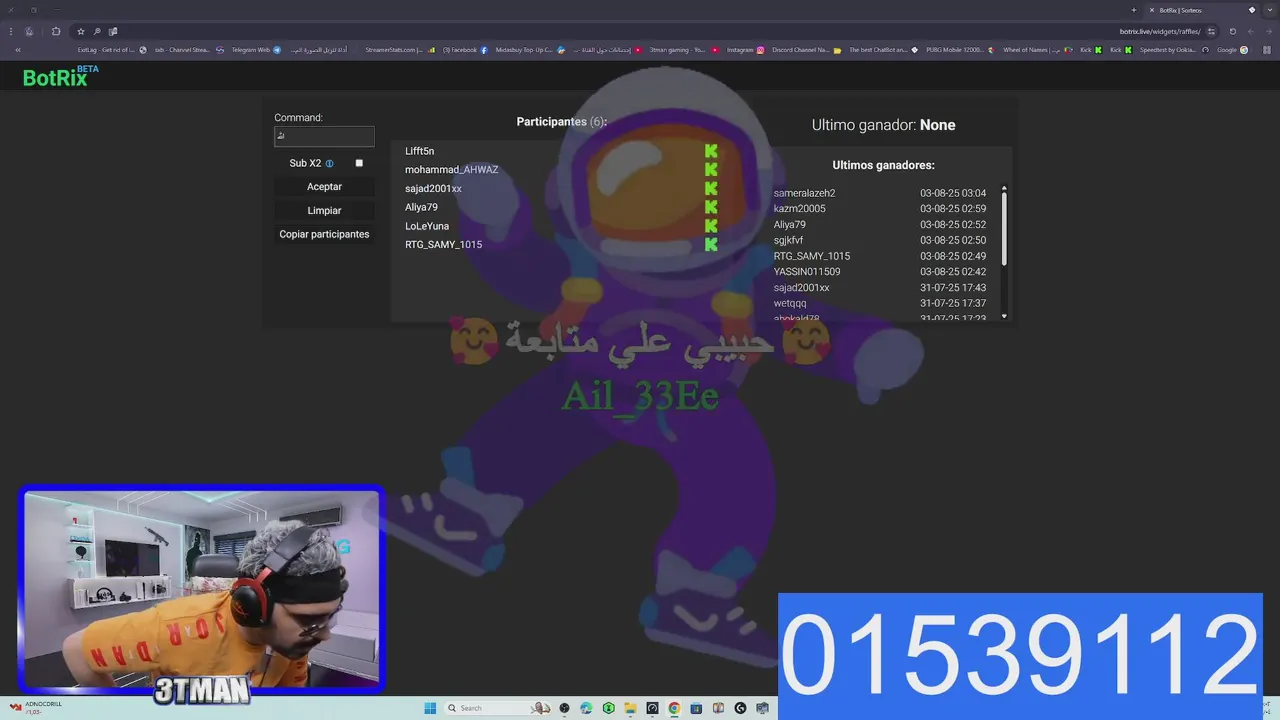
Task: Open Kick icon beside mohammad_AHWAZ
Action: [x=711, y=170]
